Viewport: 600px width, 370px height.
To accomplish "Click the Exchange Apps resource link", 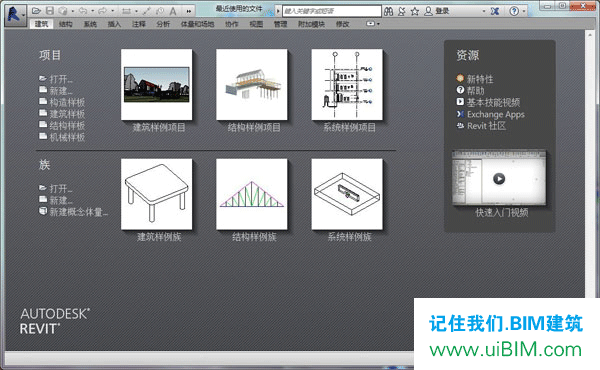I will pyautogui.click(x=496, y=114).
